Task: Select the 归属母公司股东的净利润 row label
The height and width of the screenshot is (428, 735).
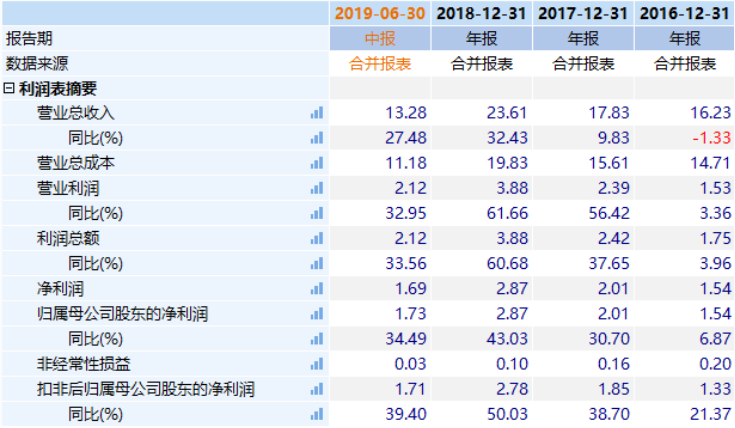Action: coord(122,314)
